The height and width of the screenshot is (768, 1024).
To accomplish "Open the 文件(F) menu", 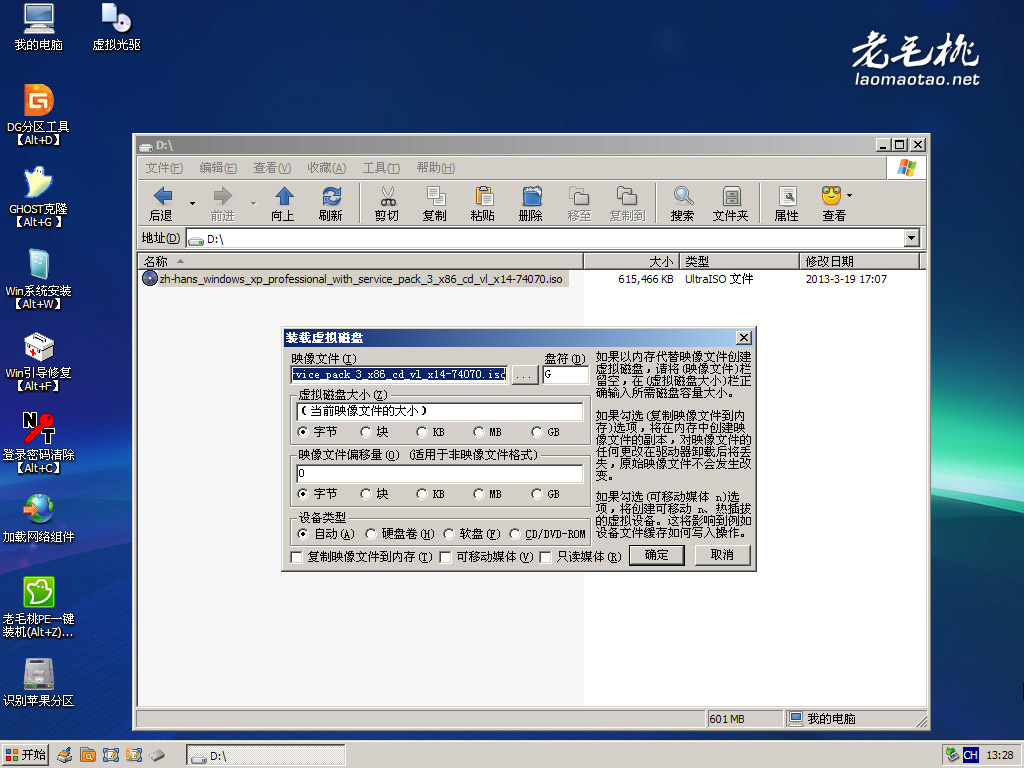I will coord(164,168).
